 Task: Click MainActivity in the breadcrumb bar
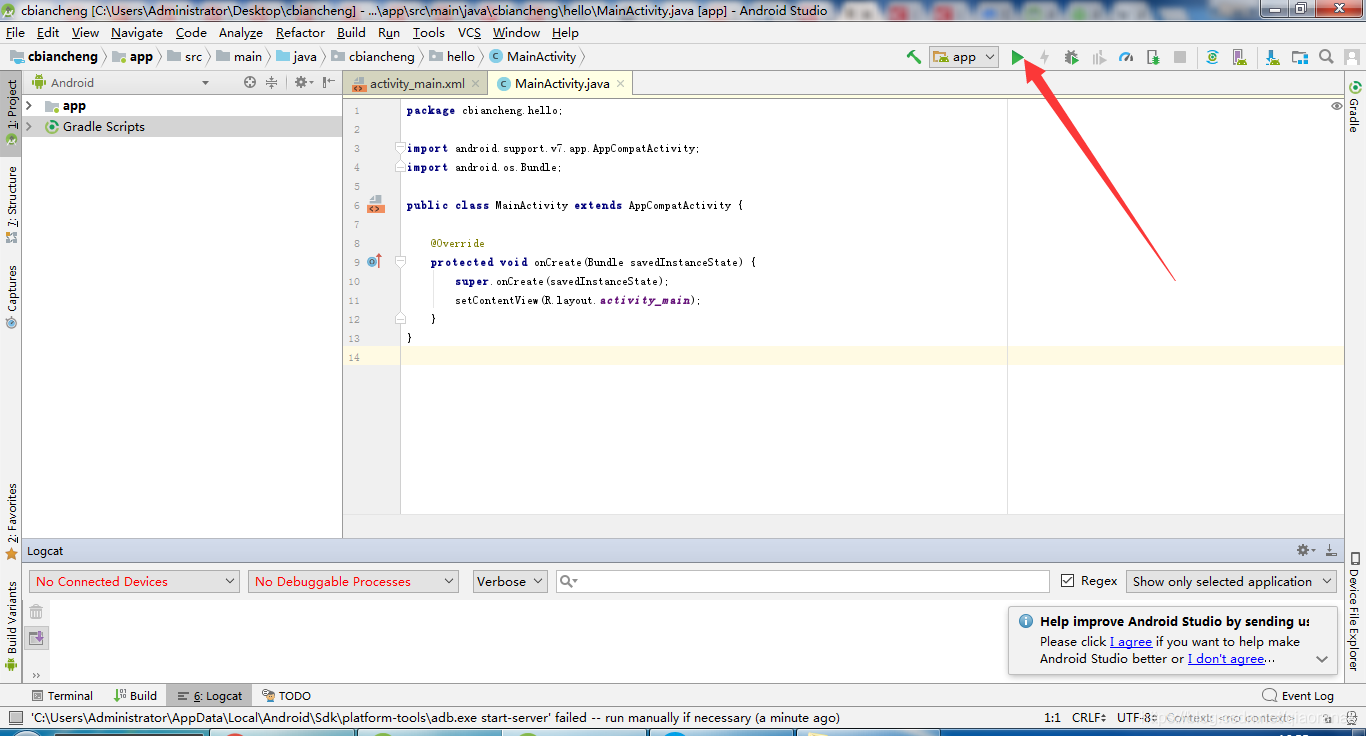click(x=533, y=57)
